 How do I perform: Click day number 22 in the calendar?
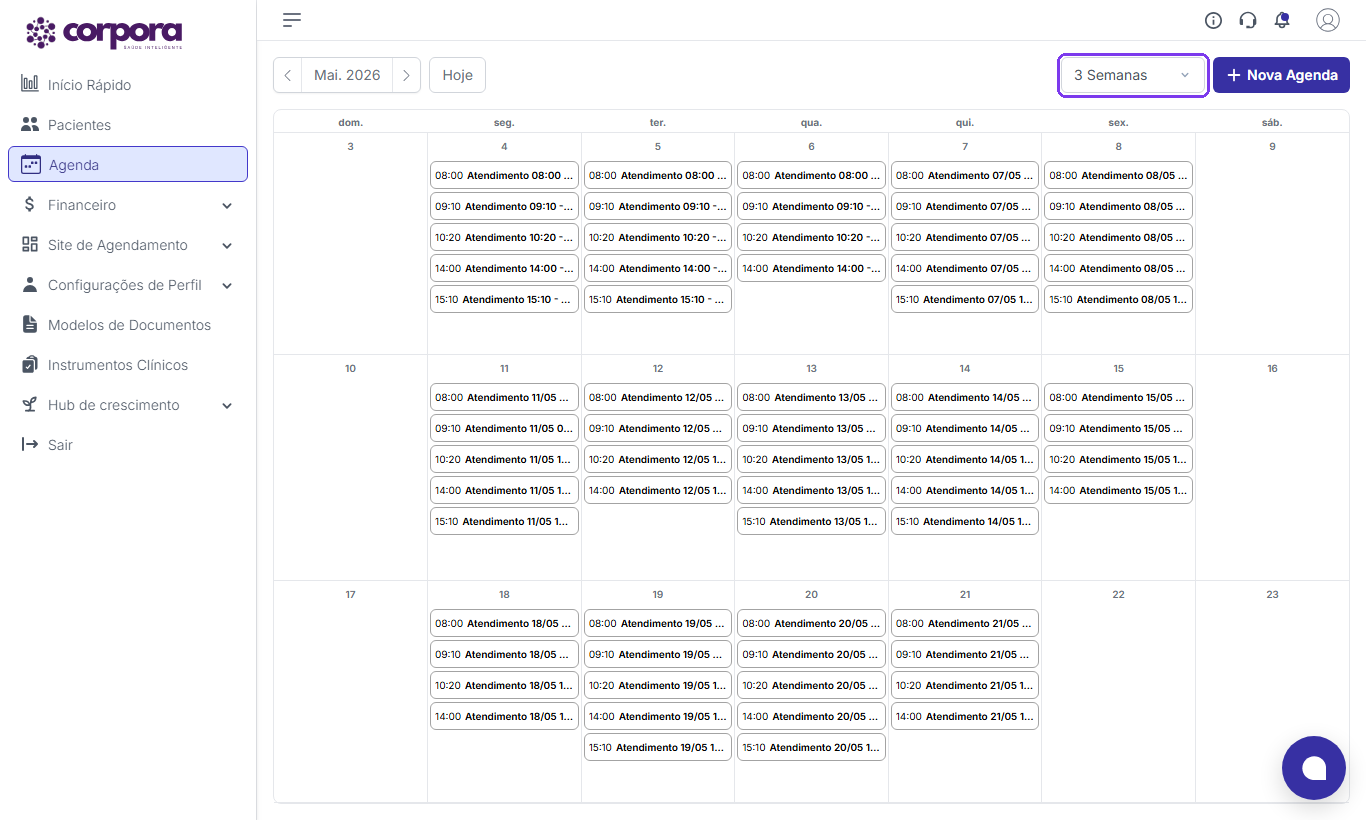(x=1118, y=594)
